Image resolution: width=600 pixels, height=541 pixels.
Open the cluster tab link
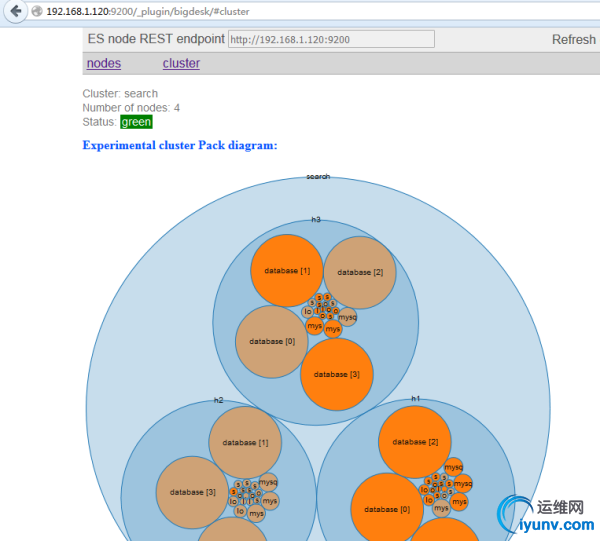tap(181, 63)
